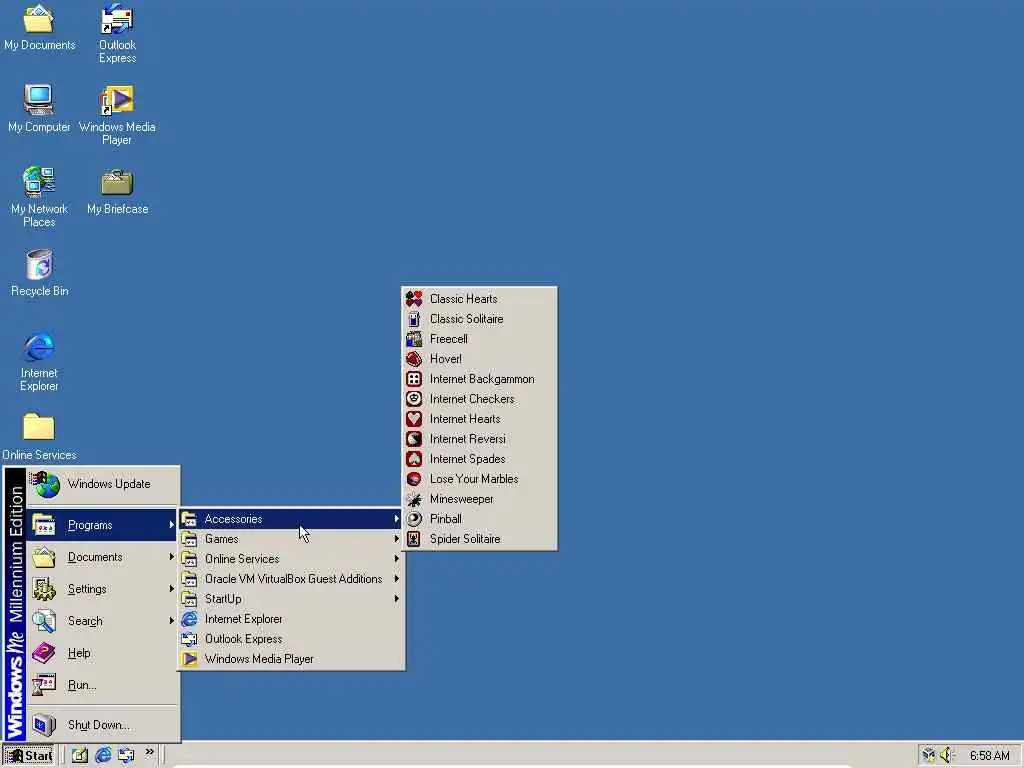Image resolution: width=1024 pixels, height=768 pixels.
Task: Select Outlook Express in Programs menu
Action: click(291, 639)
